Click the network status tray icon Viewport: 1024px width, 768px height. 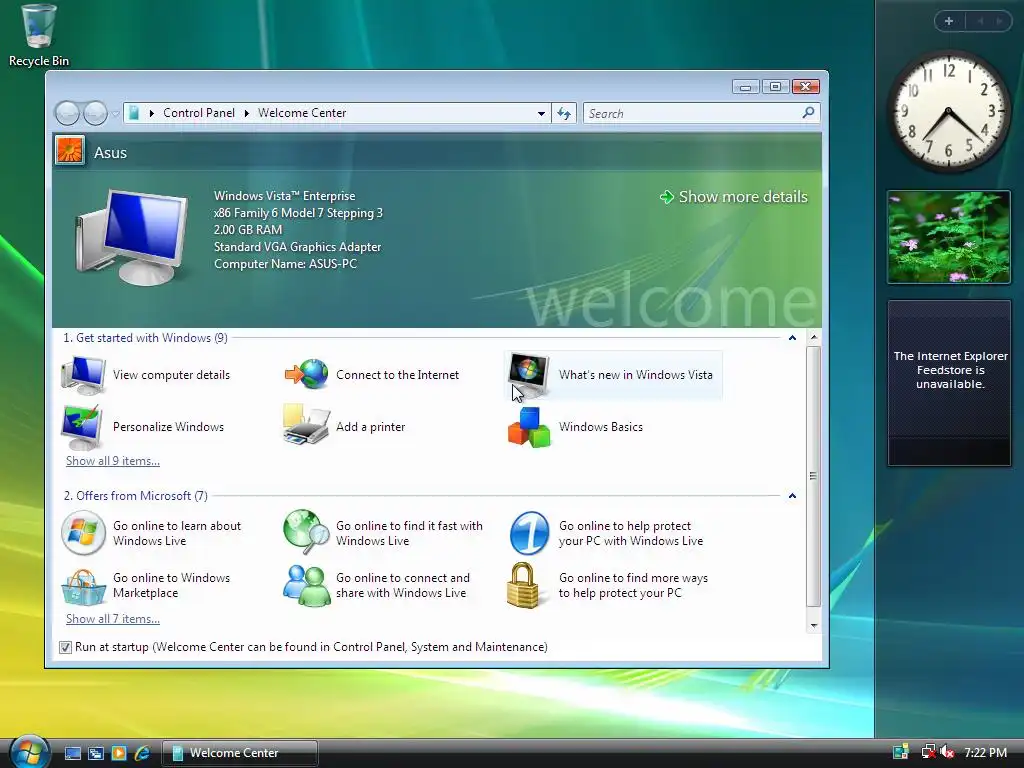pos(928,752)
